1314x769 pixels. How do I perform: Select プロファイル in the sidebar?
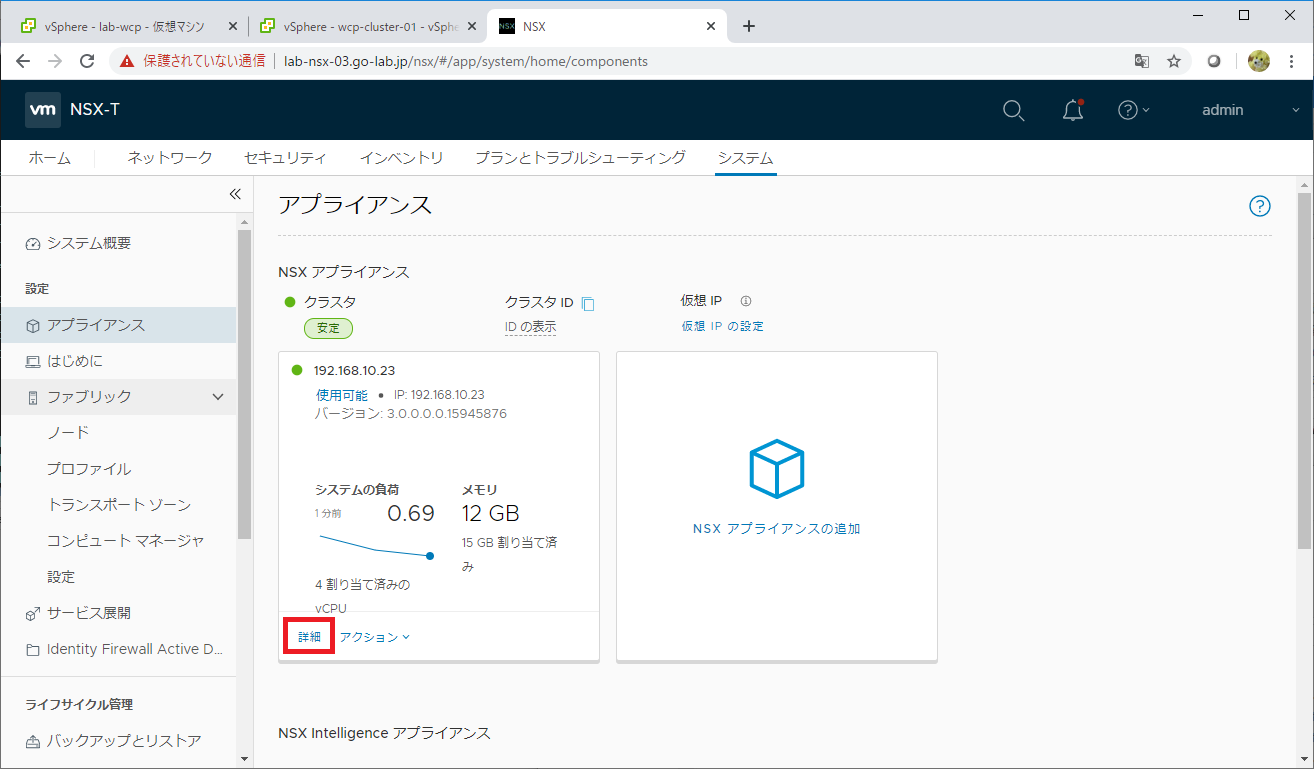pos(89,469)
